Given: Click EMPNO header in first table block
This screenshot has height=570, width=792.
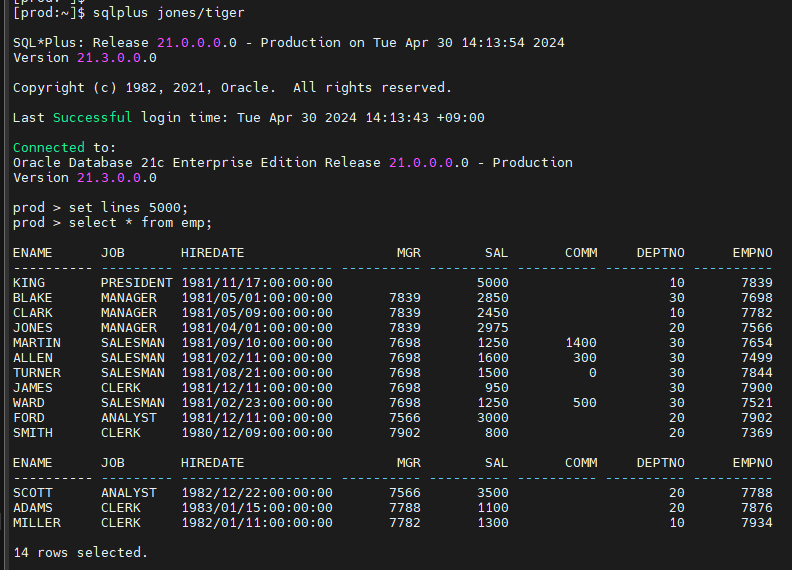Looking at the screenshot, I should click(753, 253).
